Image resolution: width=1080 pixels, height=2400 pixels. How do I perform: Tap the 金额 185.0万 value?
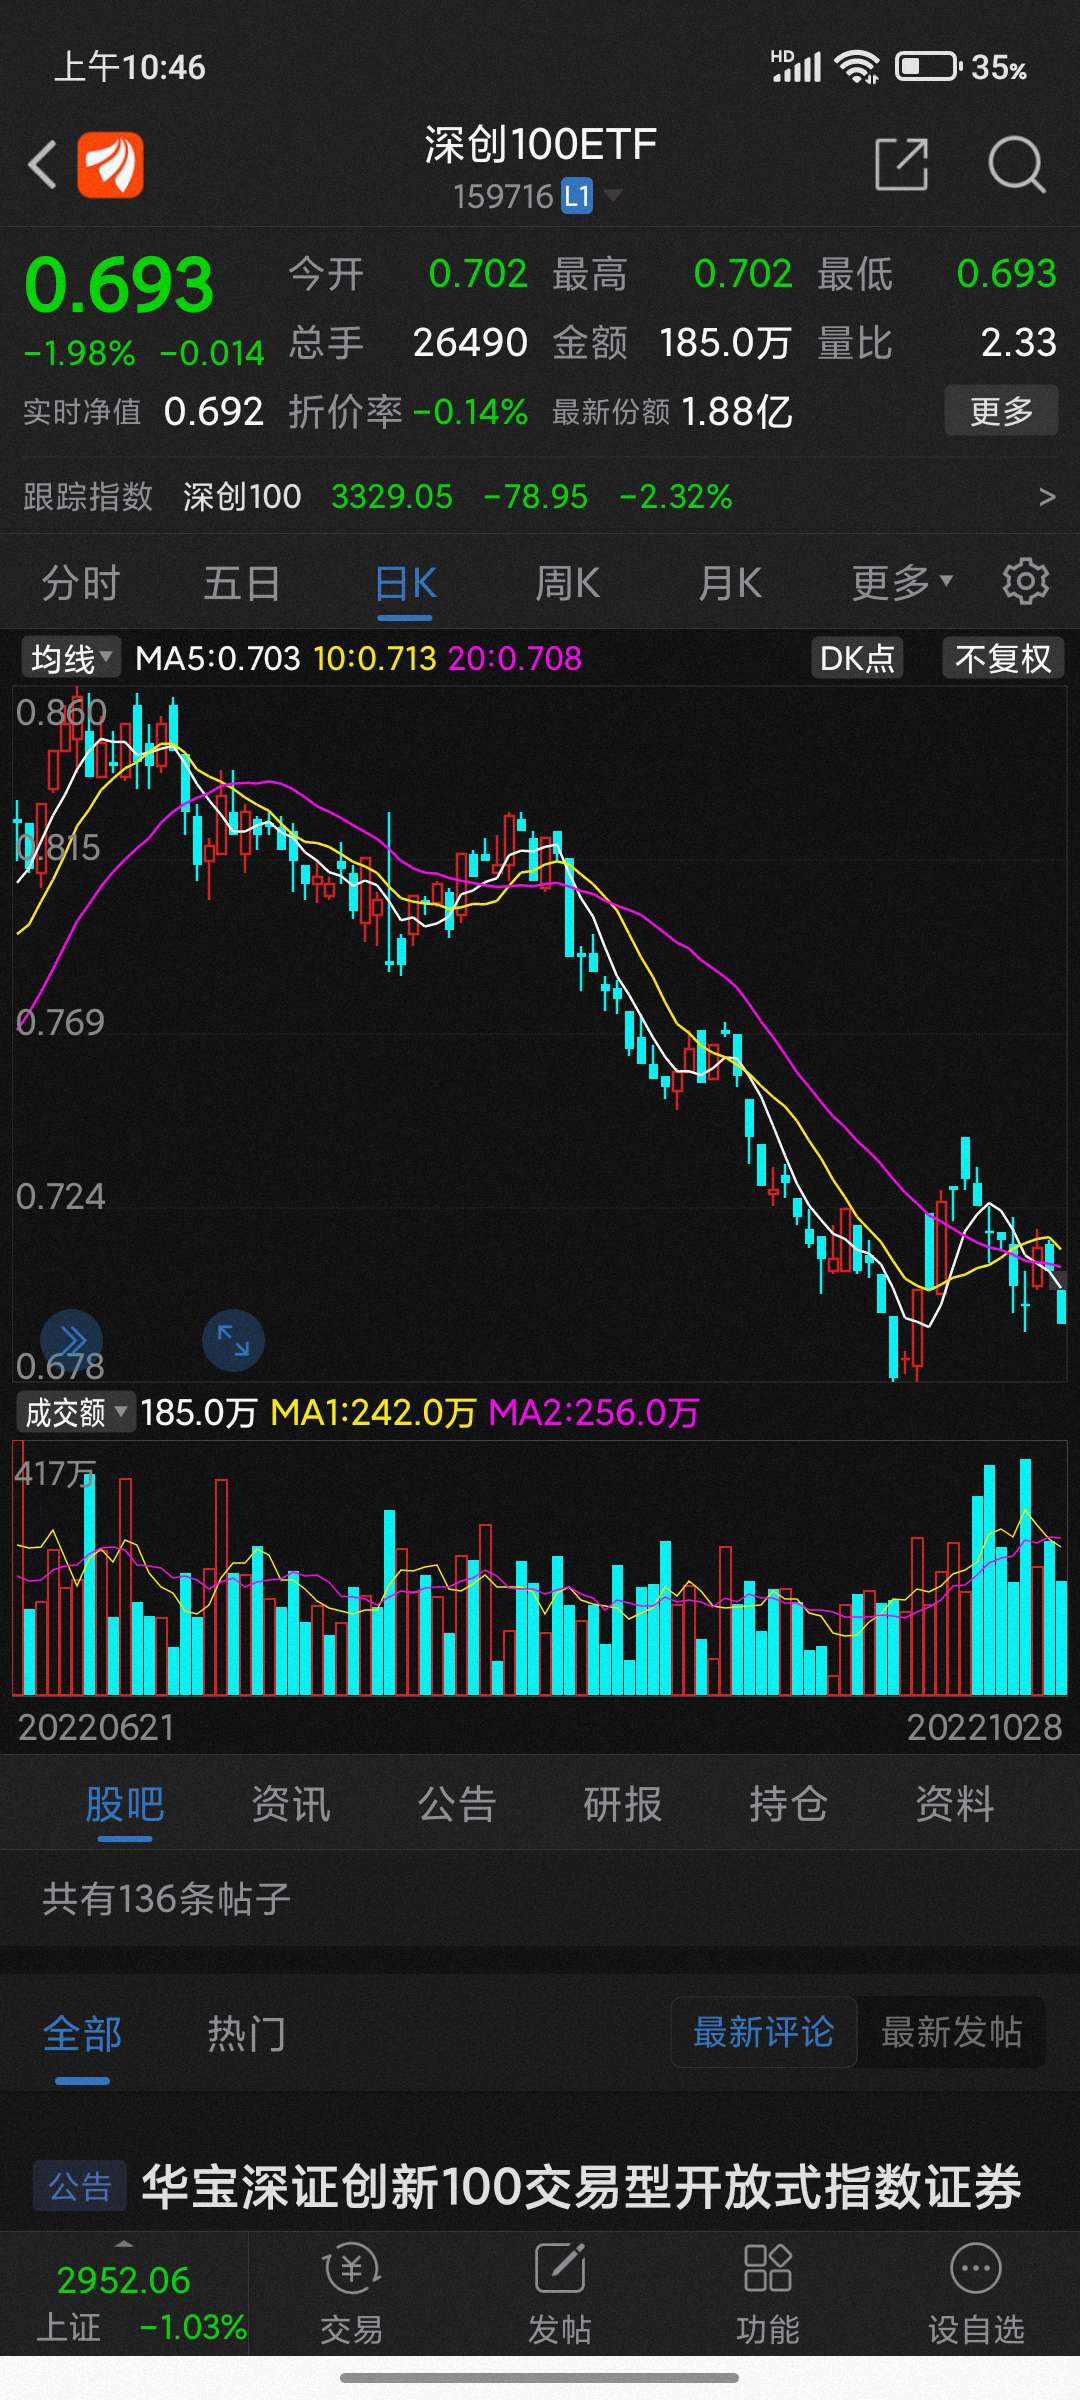pos(725,342)
